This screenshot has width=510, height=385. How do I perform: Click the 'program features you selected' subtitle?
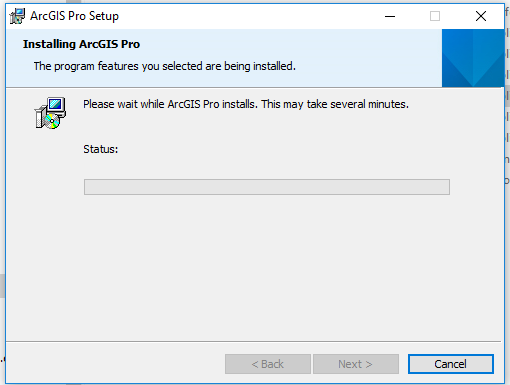tap(165, 66)
